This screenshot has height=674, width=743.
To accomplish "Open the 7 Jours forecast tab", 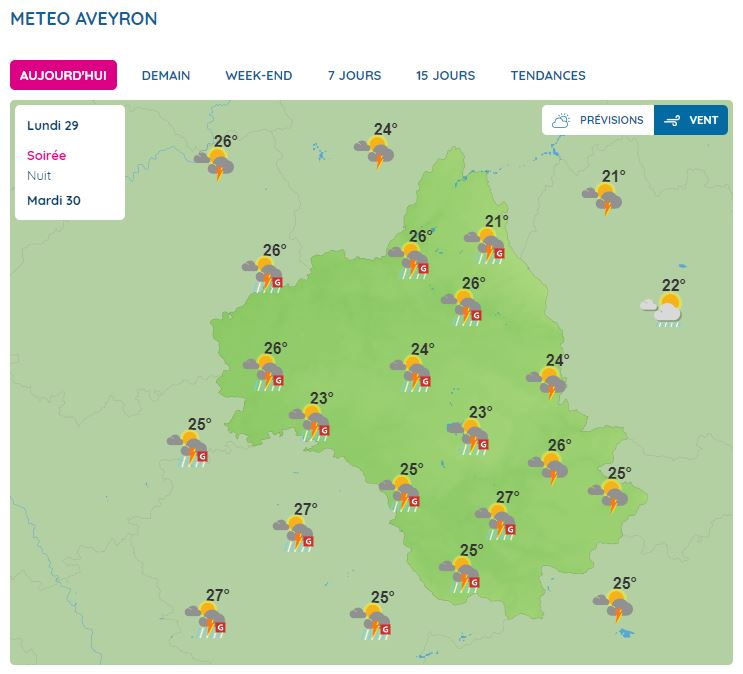I will click(x=354, y=75).
